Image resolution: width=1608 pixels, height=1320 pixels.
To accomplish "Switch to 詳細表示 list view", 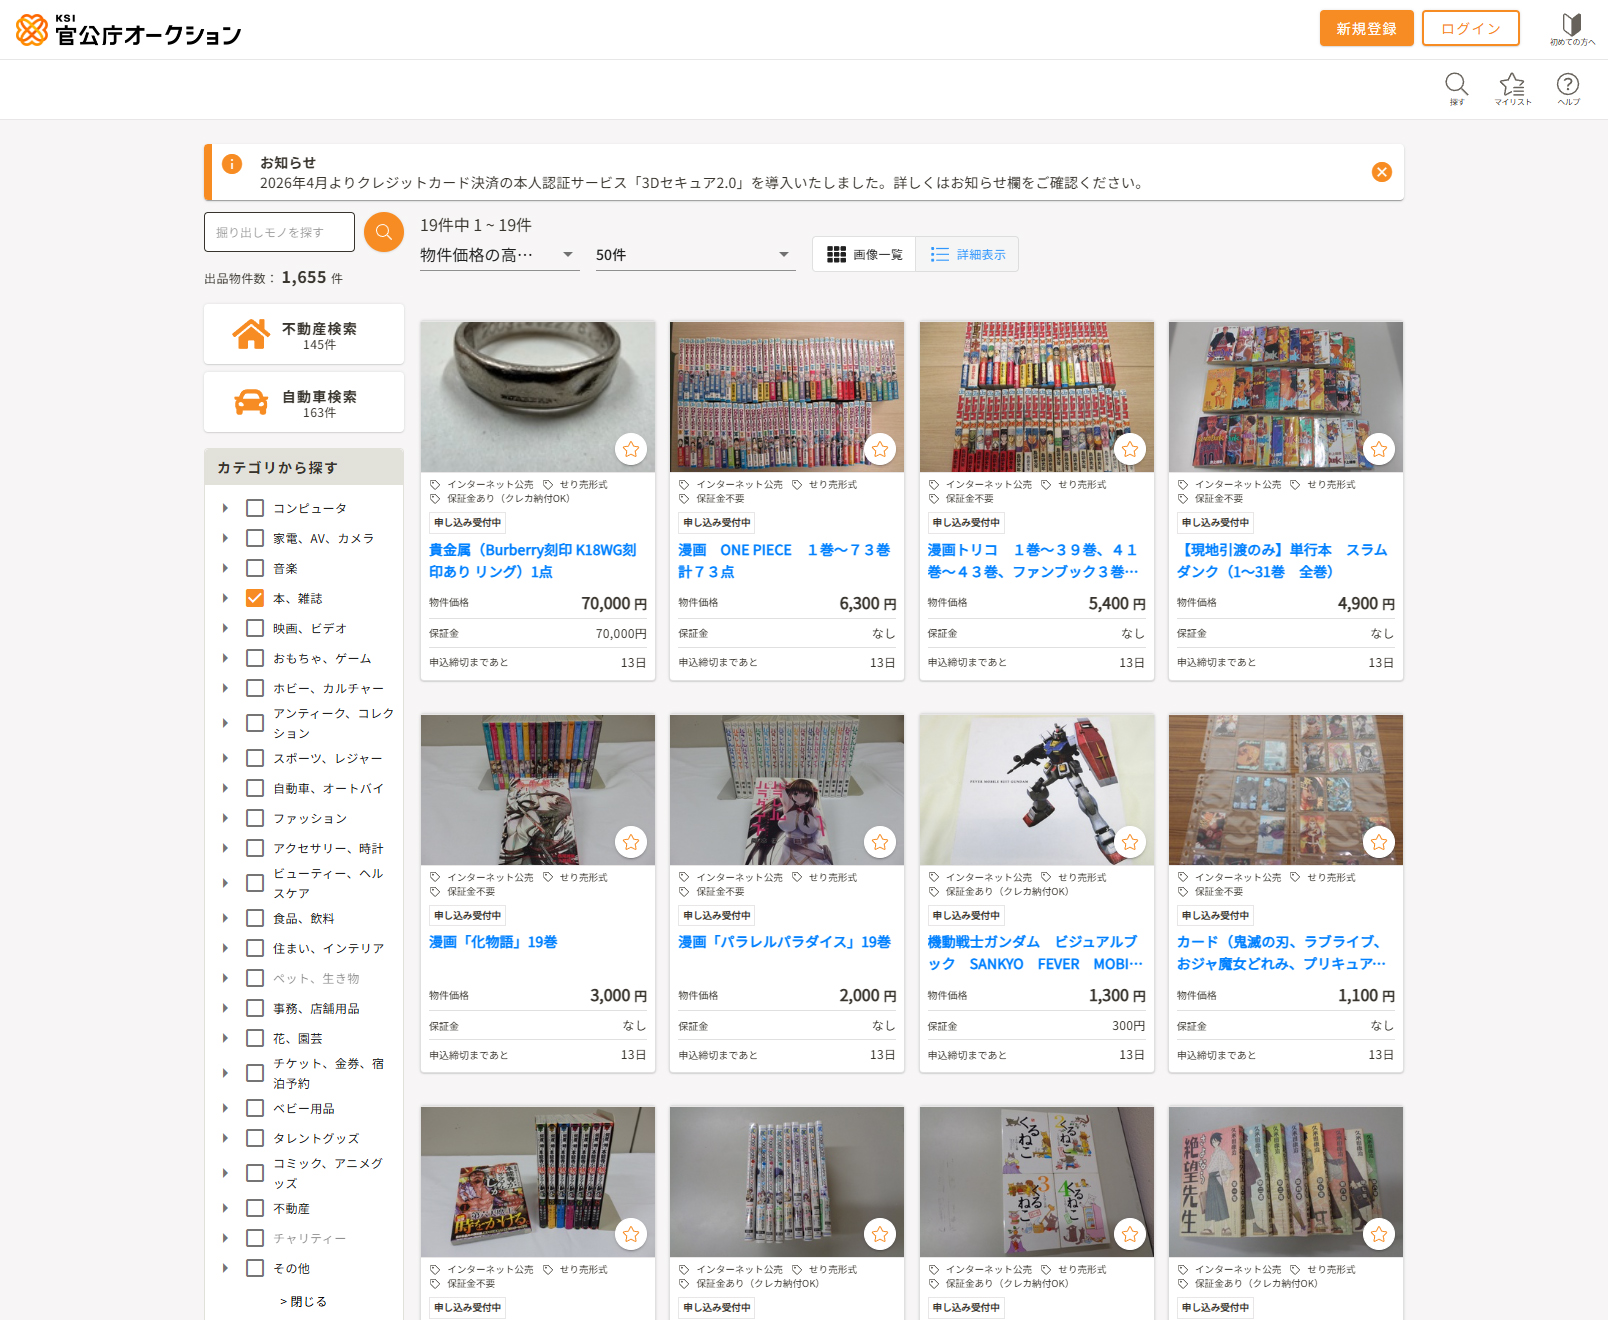I will click(967, 254).
